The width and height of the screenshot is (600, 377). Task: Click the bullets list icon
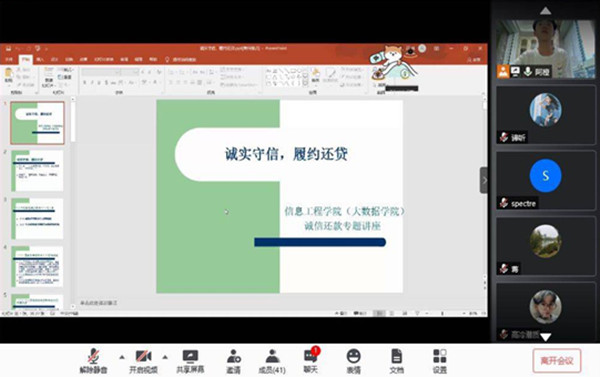[172, 72]
